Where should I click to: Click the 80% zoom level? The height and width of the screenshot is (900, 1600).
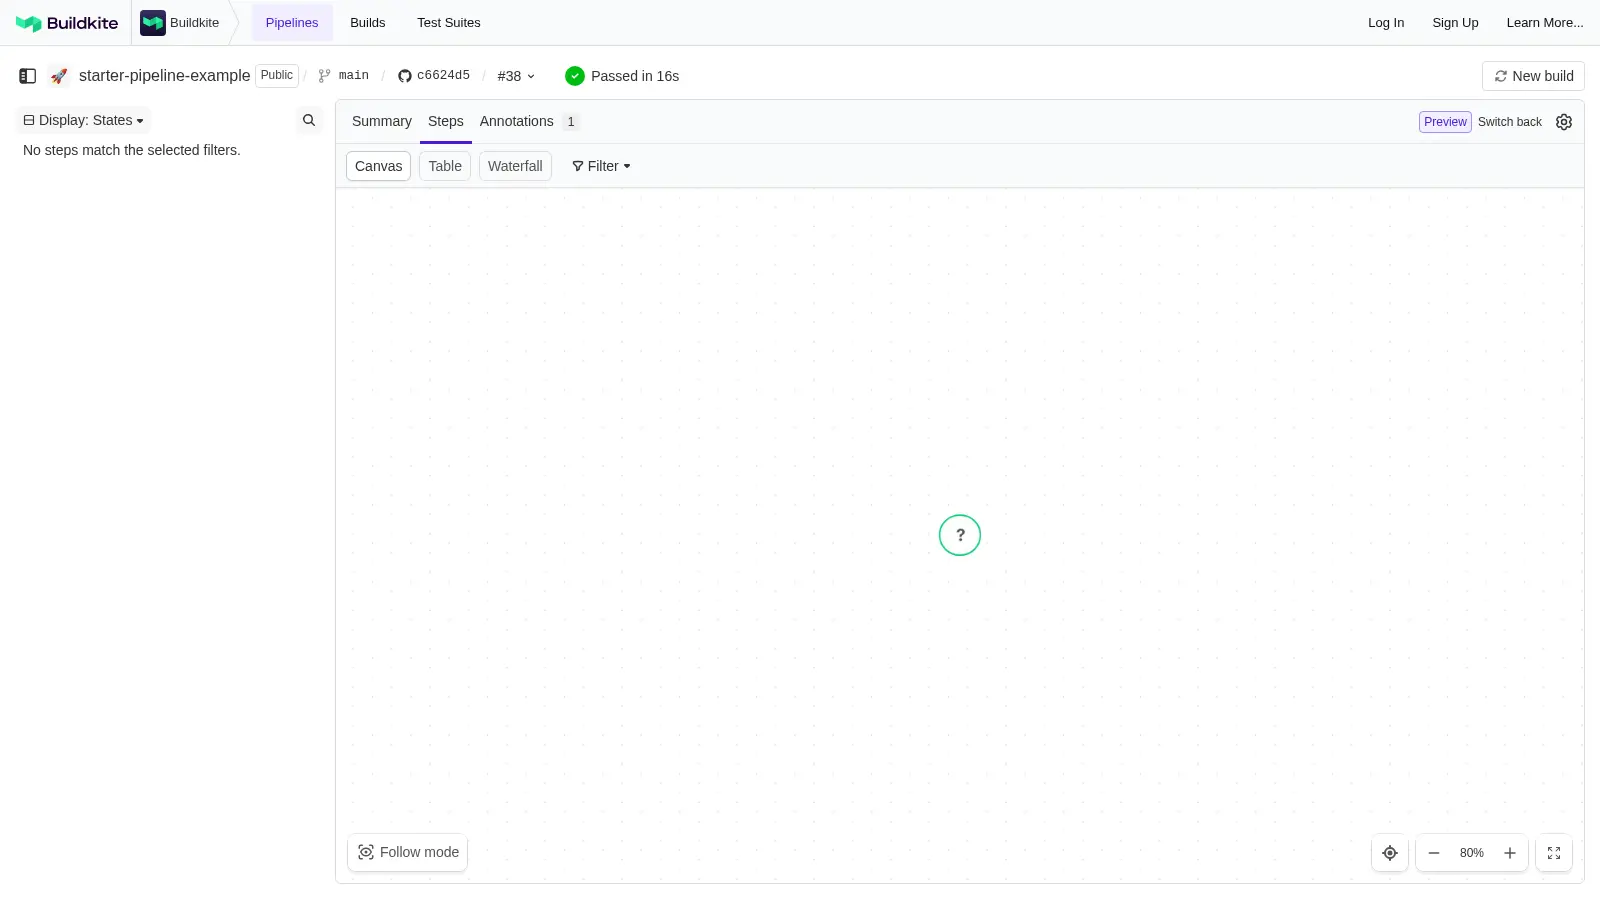(1472, 853)
